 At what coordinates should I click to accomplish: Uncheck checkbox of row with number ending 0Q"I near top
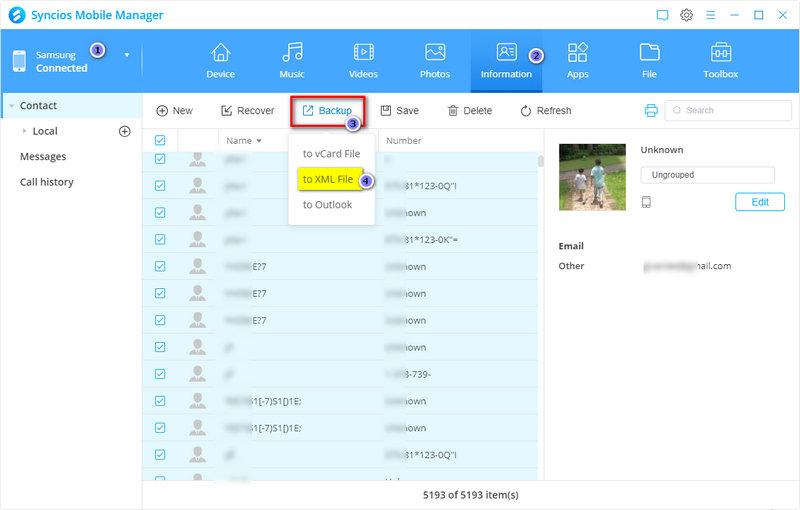click(160, 186)
